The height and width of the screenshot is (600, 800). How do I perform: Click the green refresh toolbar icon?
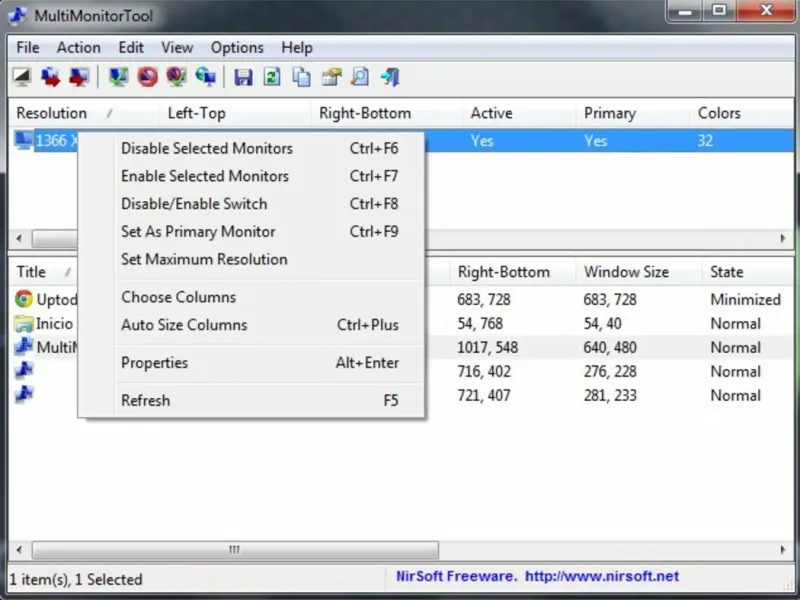[x=272, y=77]
